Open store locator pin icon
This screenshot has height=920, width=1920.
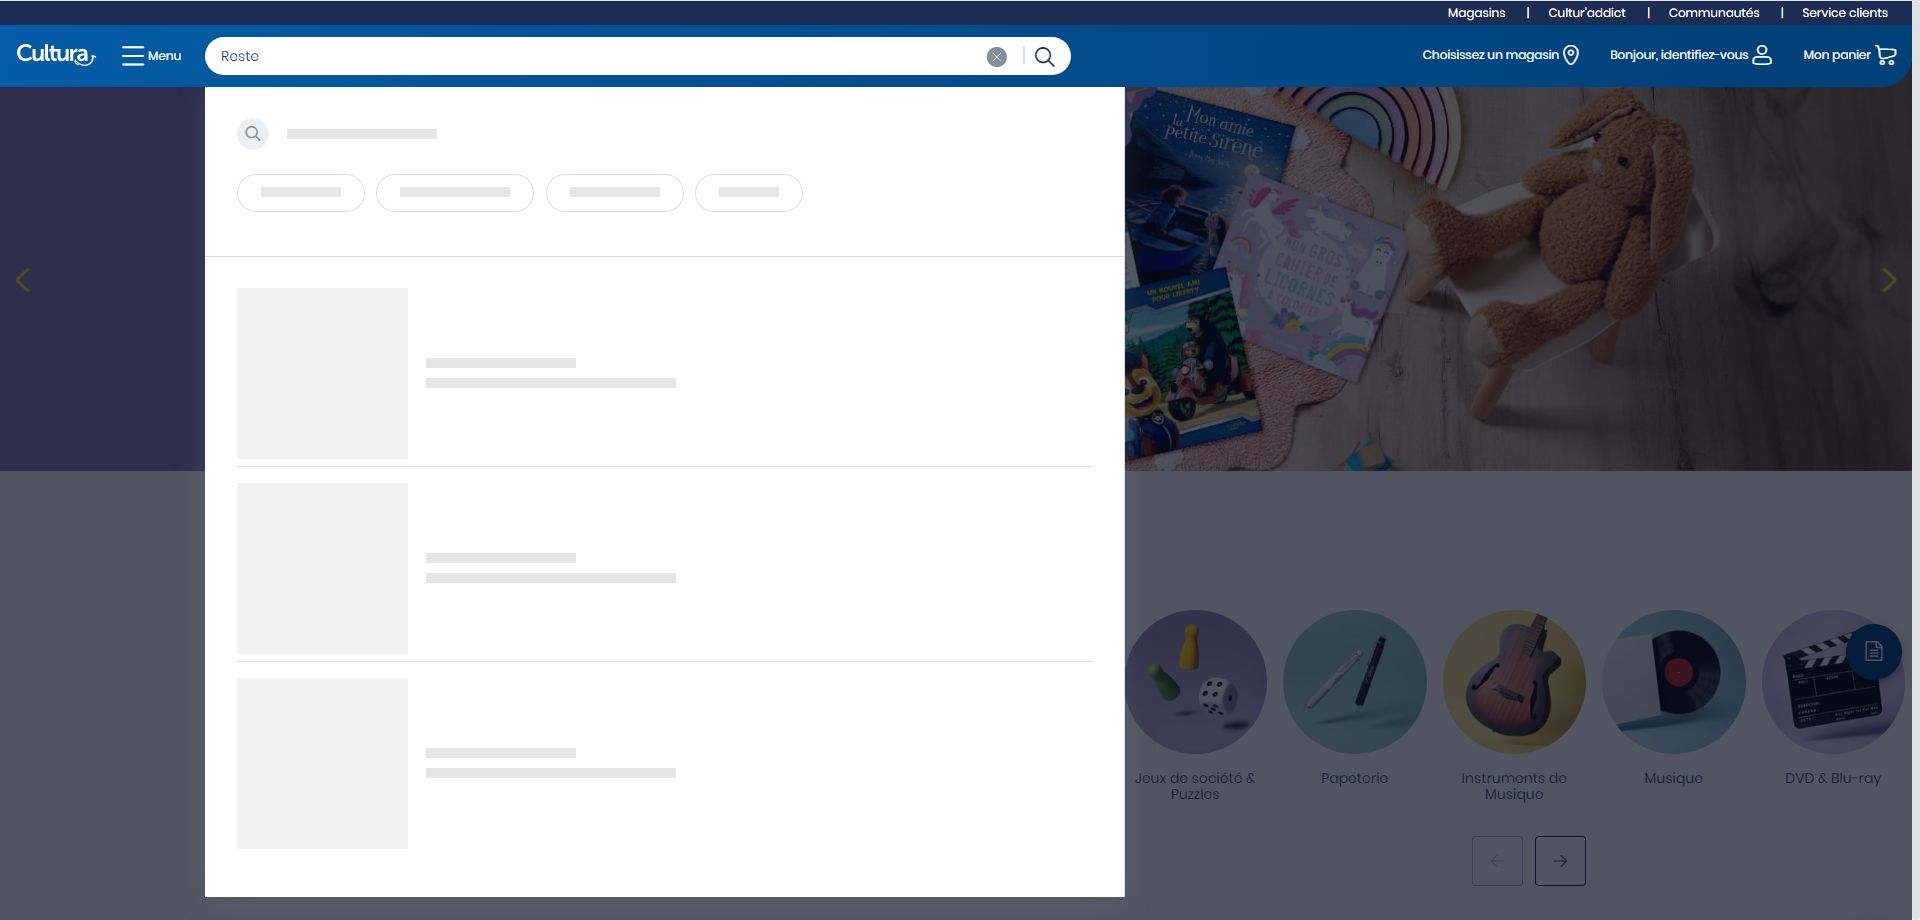(1571, 55)
